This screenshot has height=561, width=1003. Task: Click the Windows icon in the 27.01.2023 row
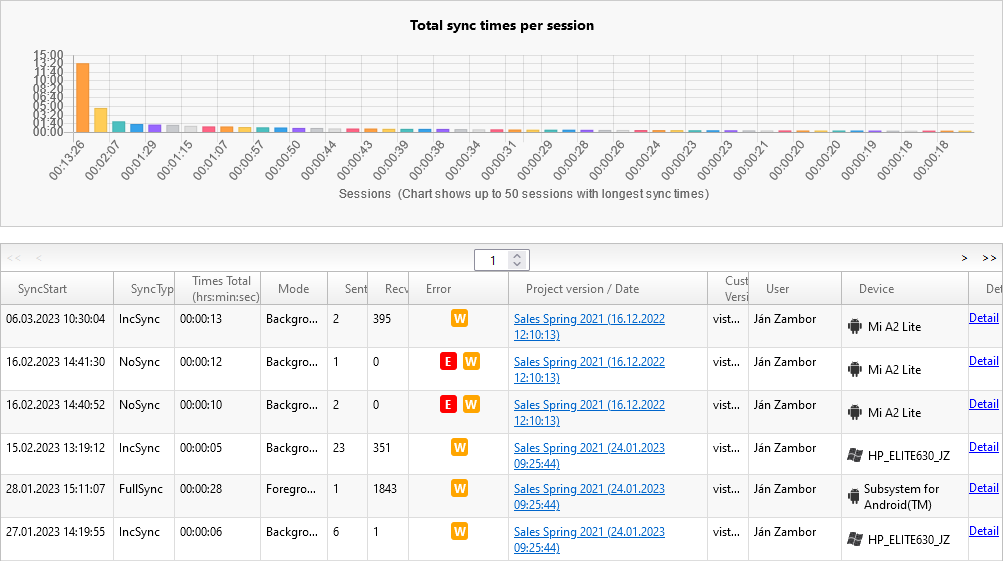(854, 539)
